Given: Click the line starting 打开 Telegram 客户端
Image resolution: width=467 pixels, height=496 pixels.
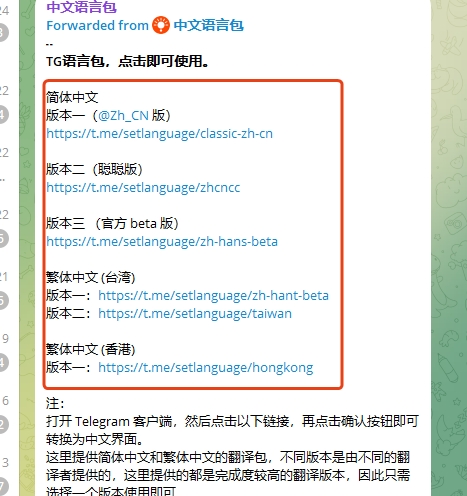Looking at the screenshot, I should point(232,422).
